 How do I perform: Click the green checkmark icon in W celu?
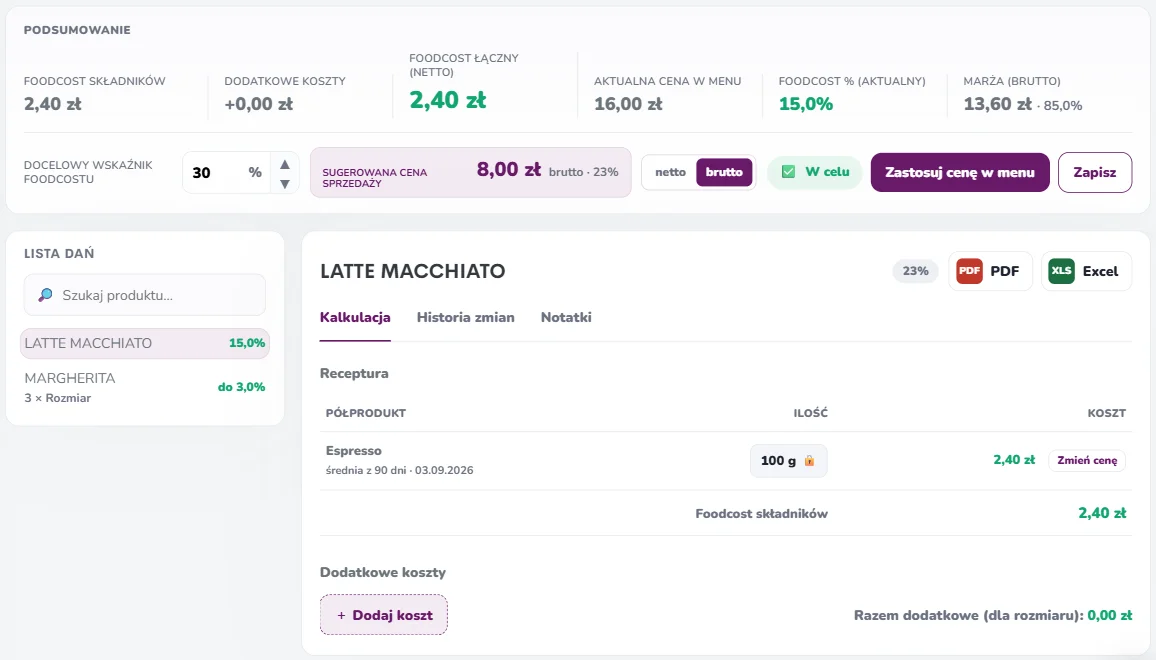click(788, 172)
